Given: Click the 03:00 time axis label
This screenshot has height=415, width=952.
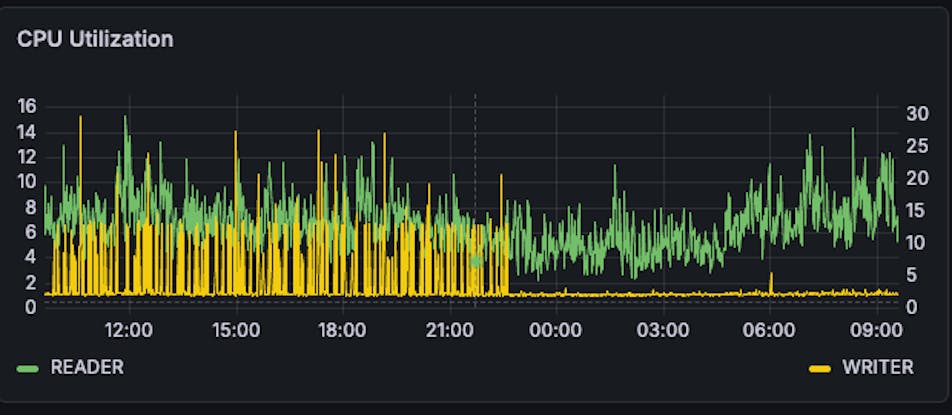Looking at the screenshot, I should pyautogui.click(x=663, y=329).
